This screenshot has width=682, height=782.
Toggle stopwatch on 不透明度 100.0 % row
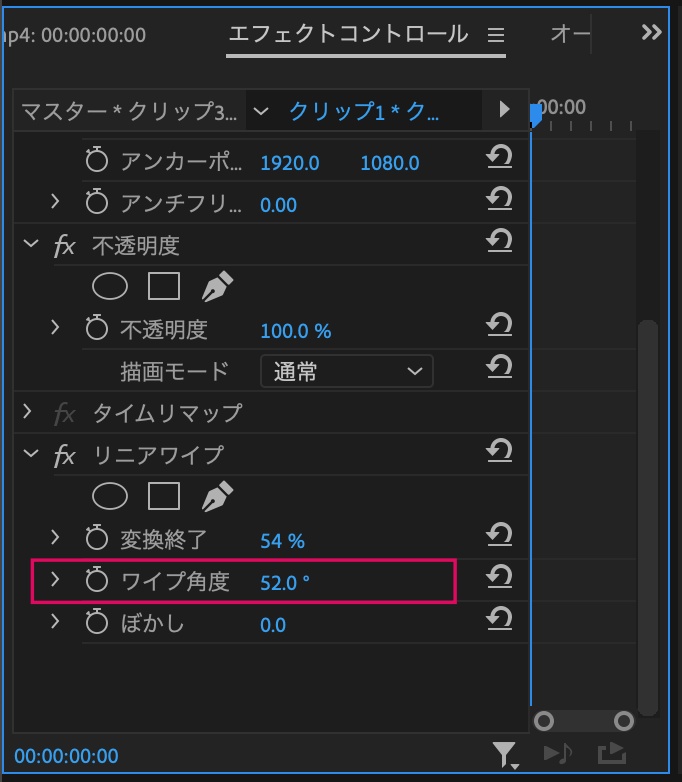tap(96, 328)
